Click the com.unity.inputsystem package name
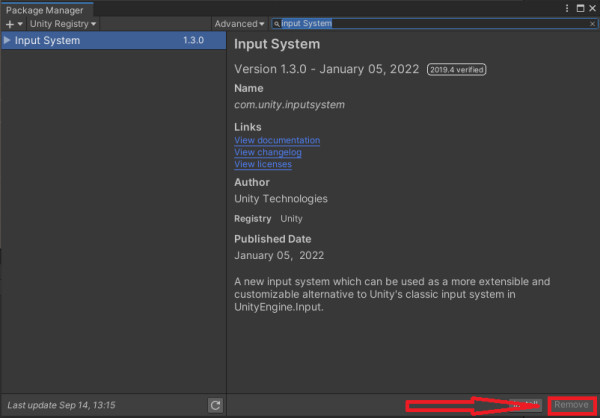600x418 pixels. click(x=289, y=104)
